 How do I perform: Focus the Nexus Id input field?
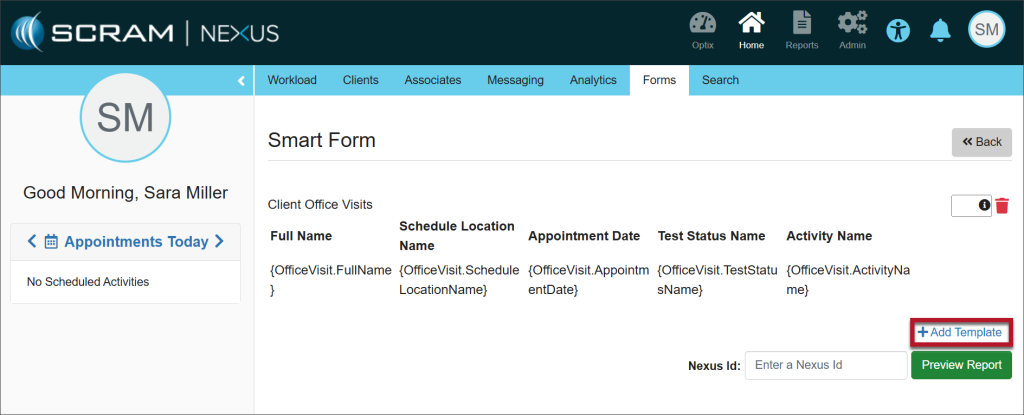[x=811, y=365]
